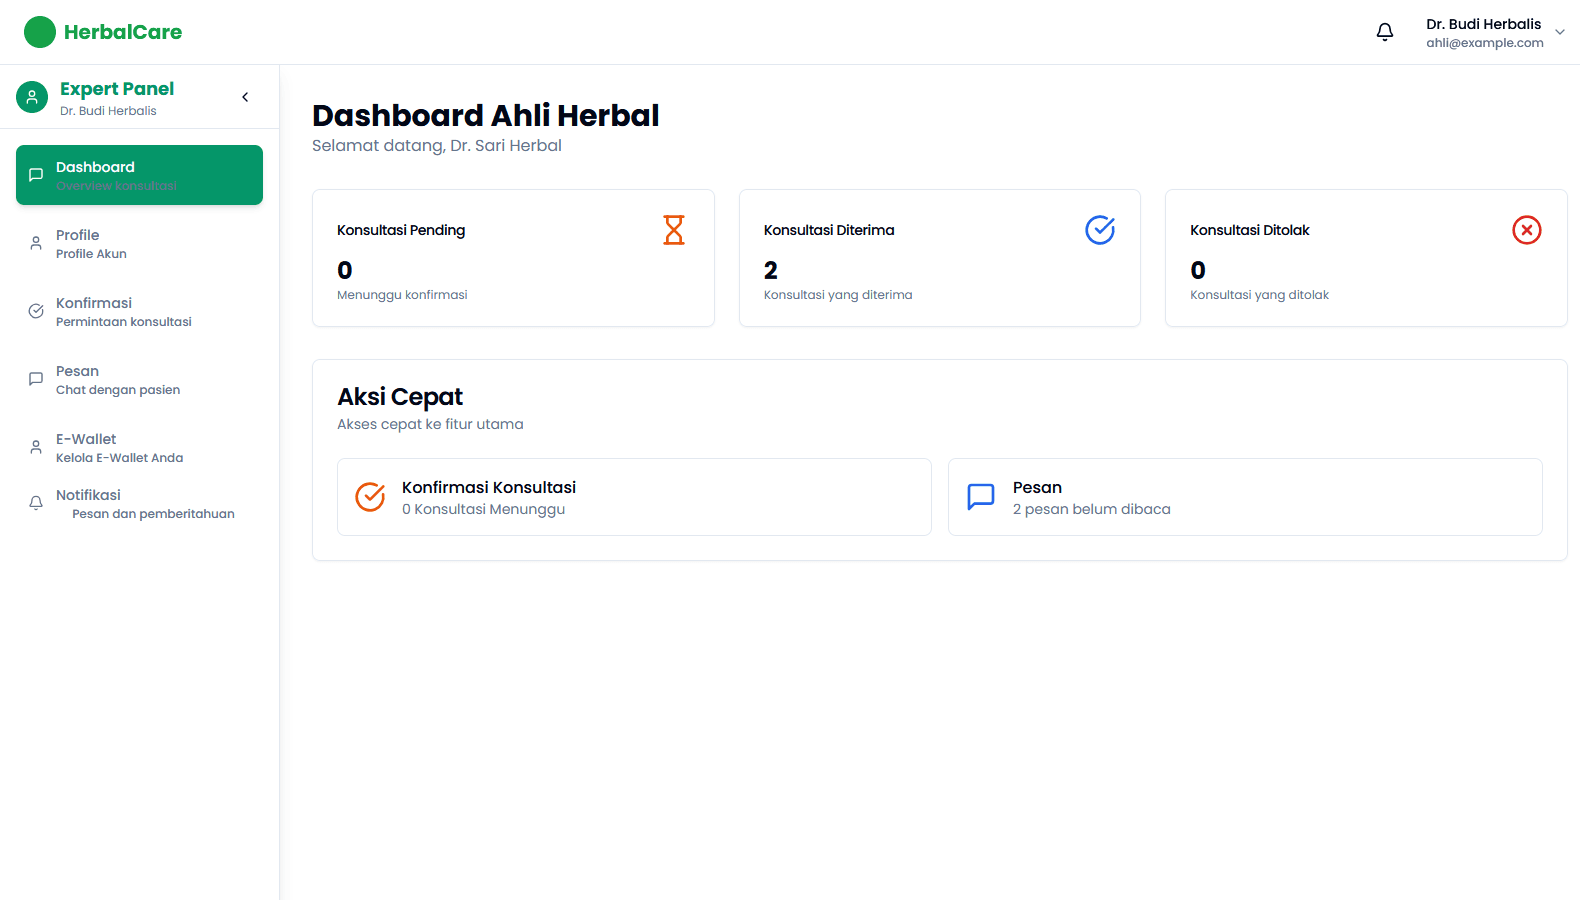This screenshot has height=900, width=1580.
Task: Click the blue chat bubble icon beside Pesan
Action: click(x=981, y=497)
